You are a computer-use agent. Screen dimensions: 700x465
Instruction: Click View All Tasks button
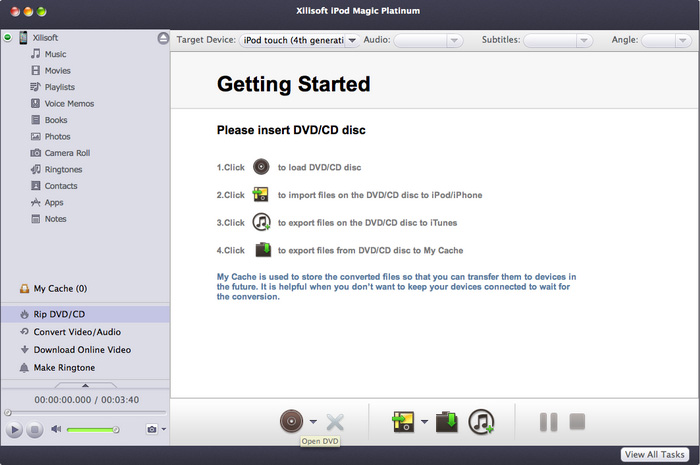coord(654,454)
